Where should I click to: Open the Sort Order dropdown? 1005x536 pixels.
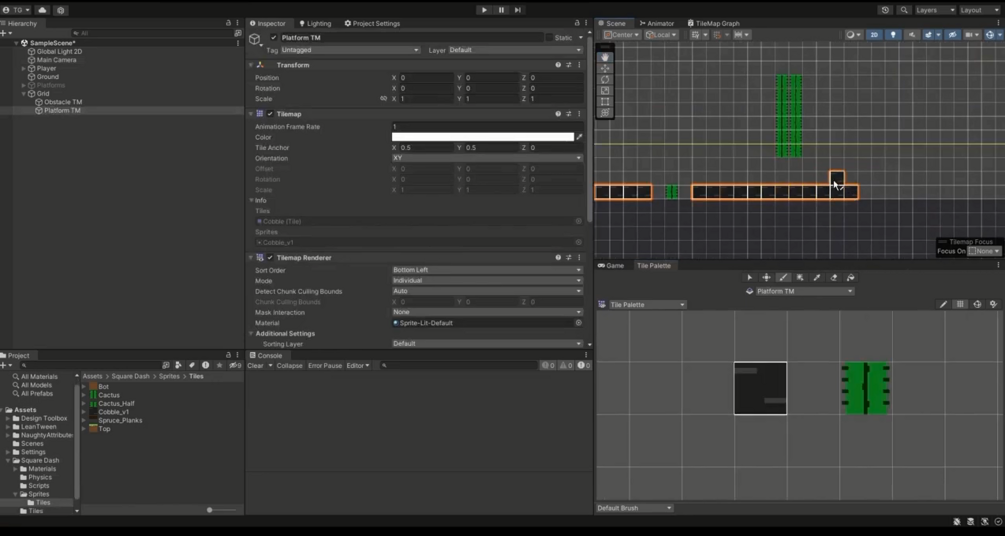(487, 270)
